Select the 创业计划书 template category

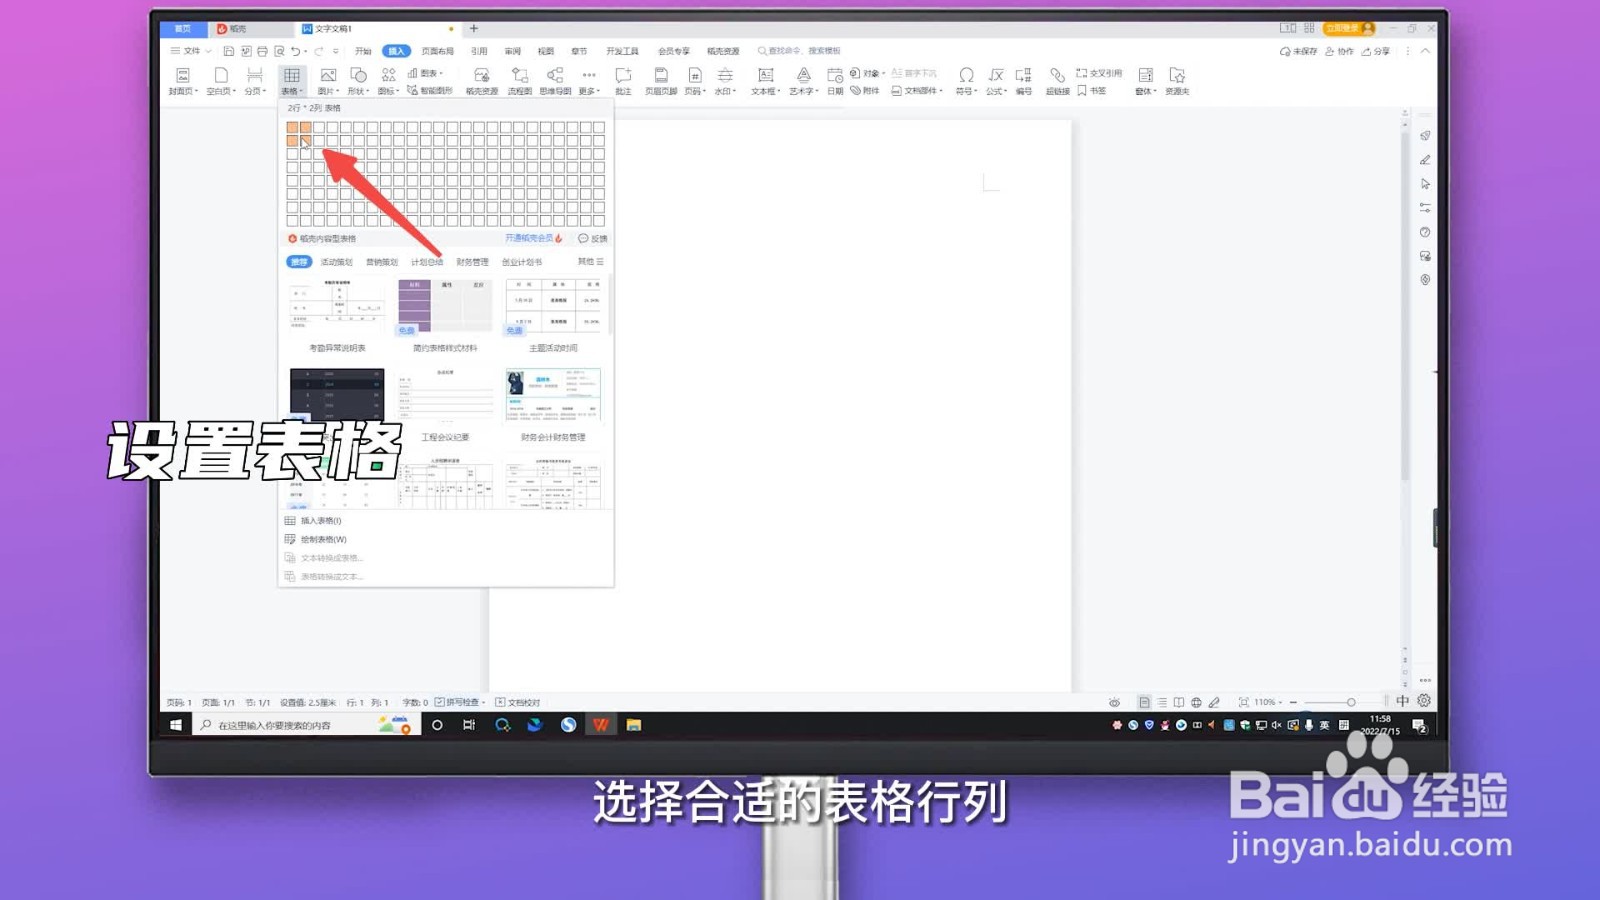coord(522,262)
